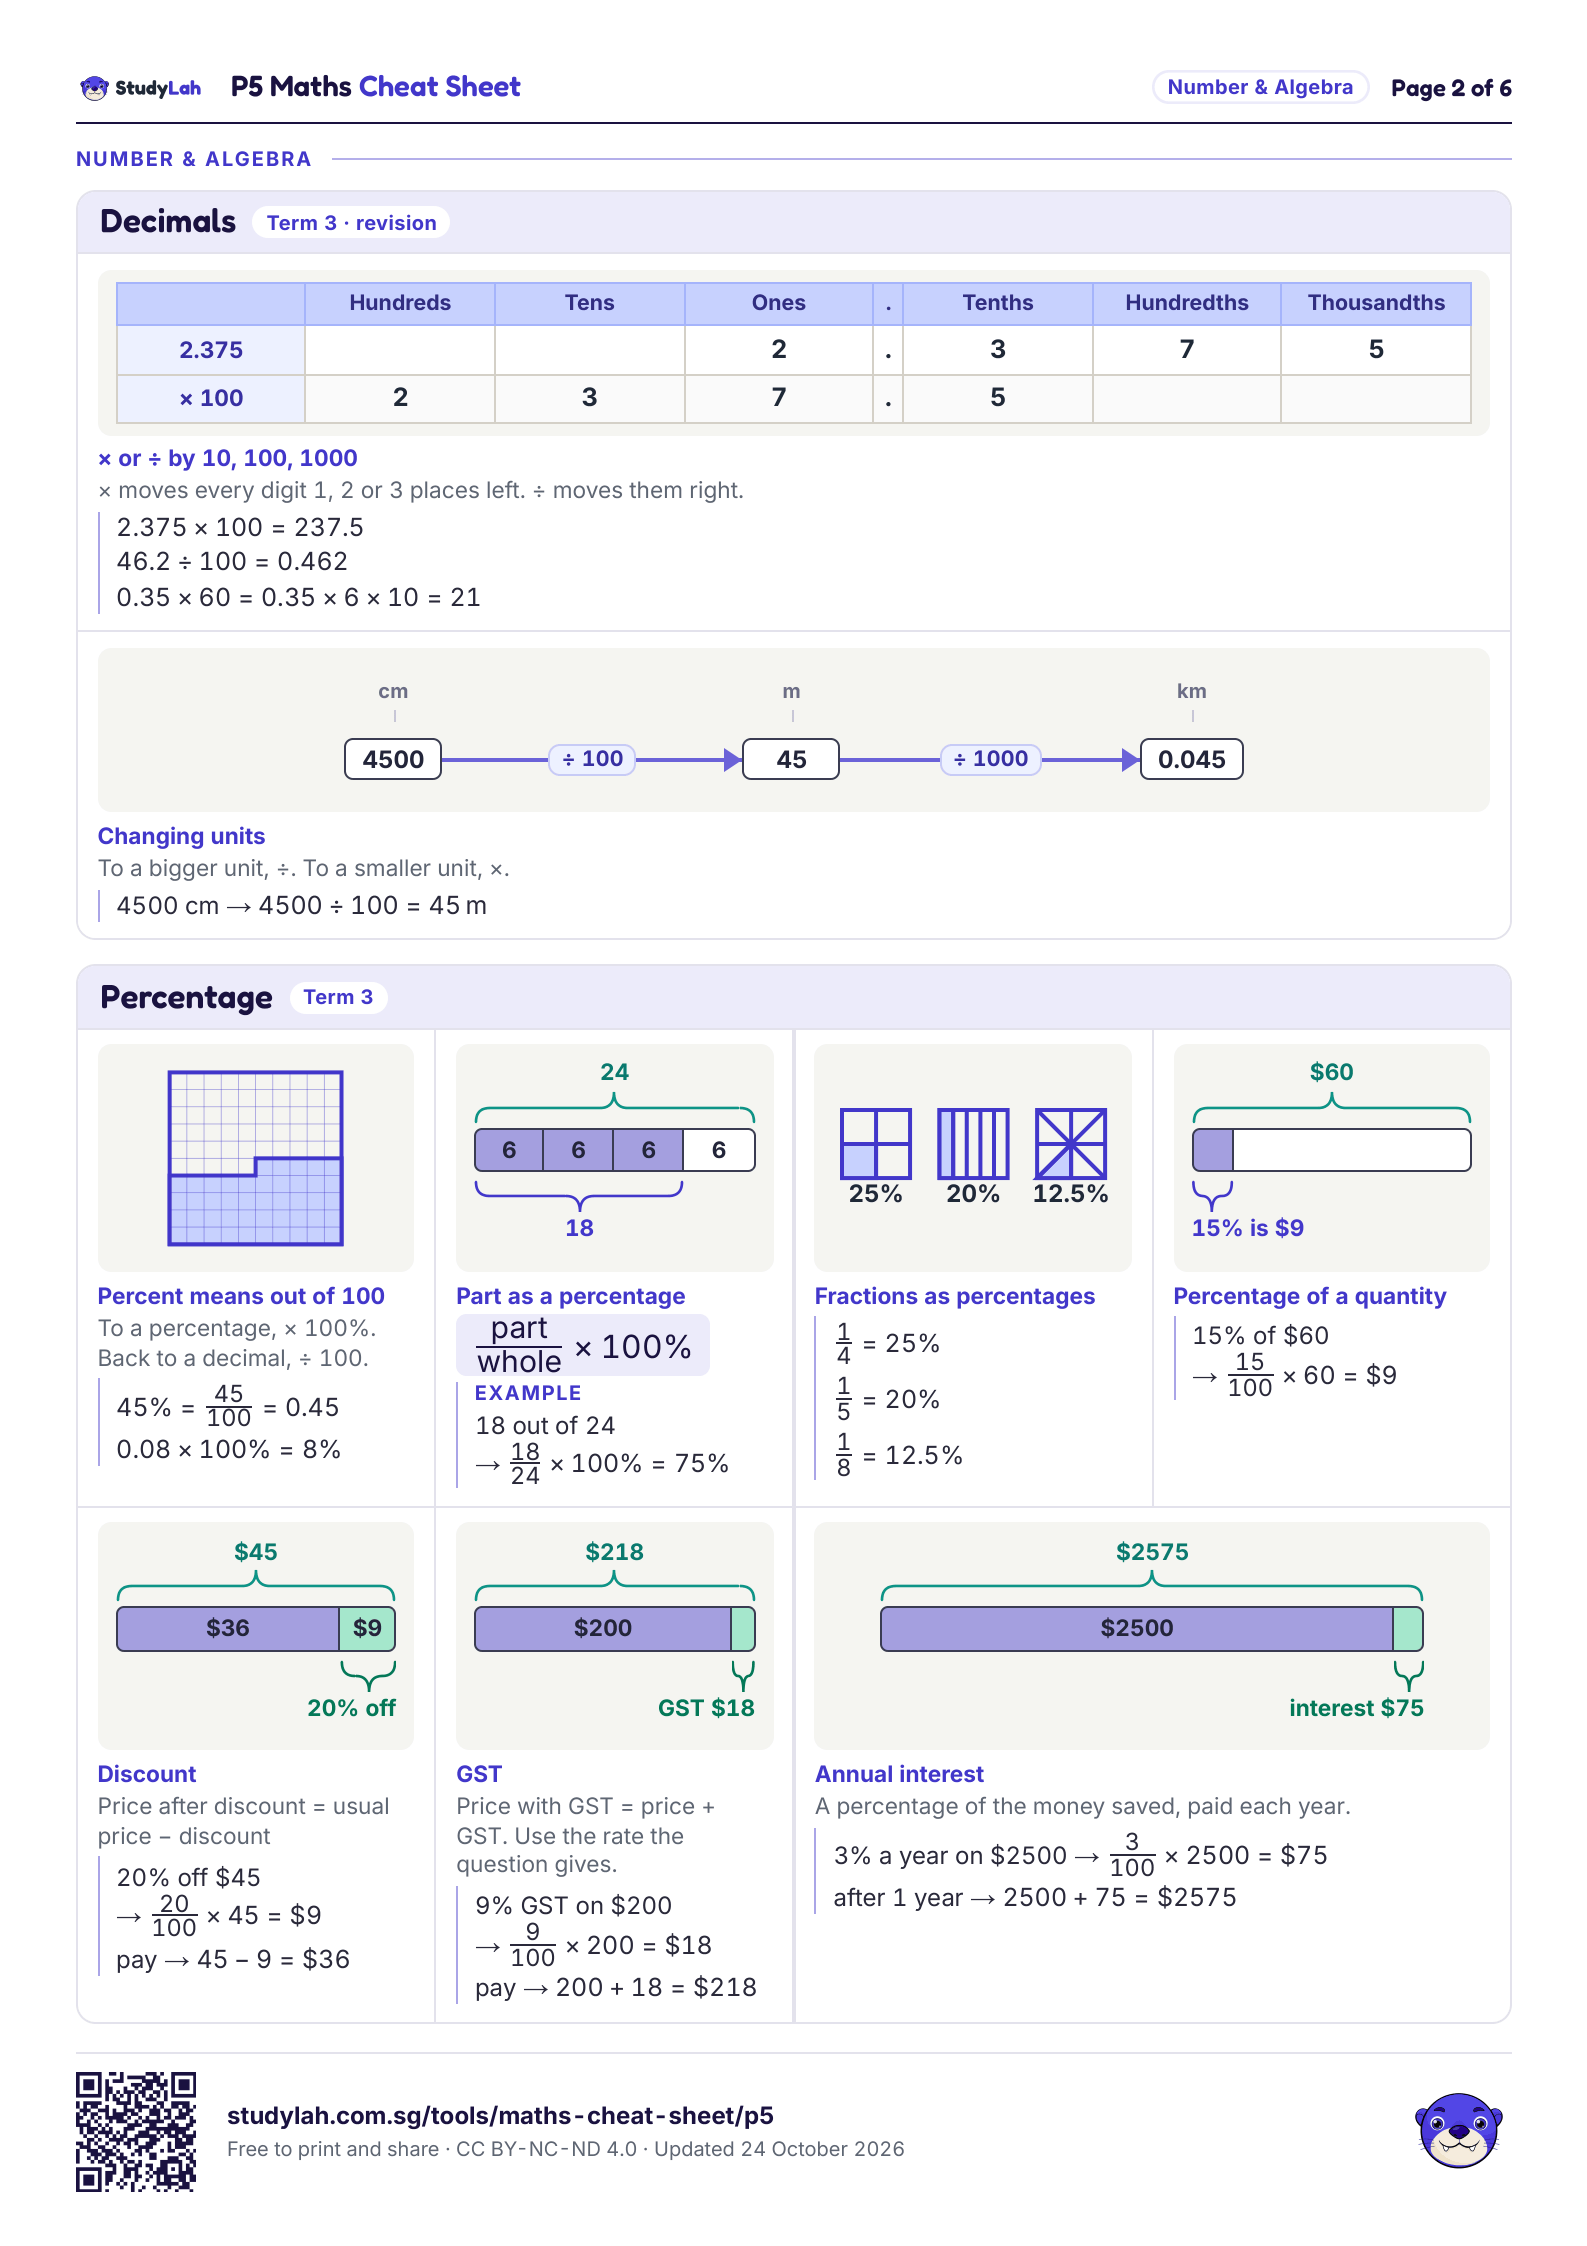
Task: Select the 'Percent means out of 100' heading
Action: pos(241,1296)
